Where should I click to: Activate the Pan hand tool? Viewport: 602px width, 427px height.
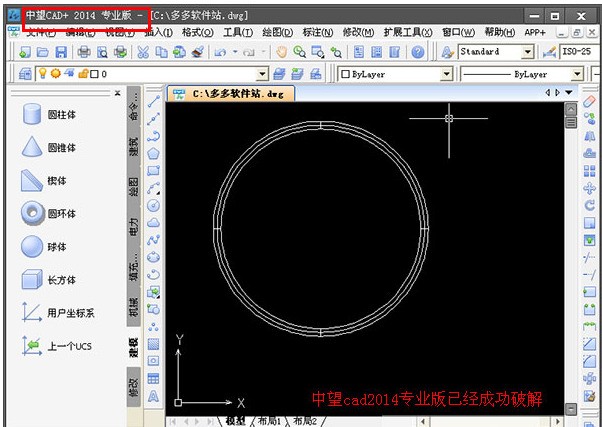click(281, 52)
